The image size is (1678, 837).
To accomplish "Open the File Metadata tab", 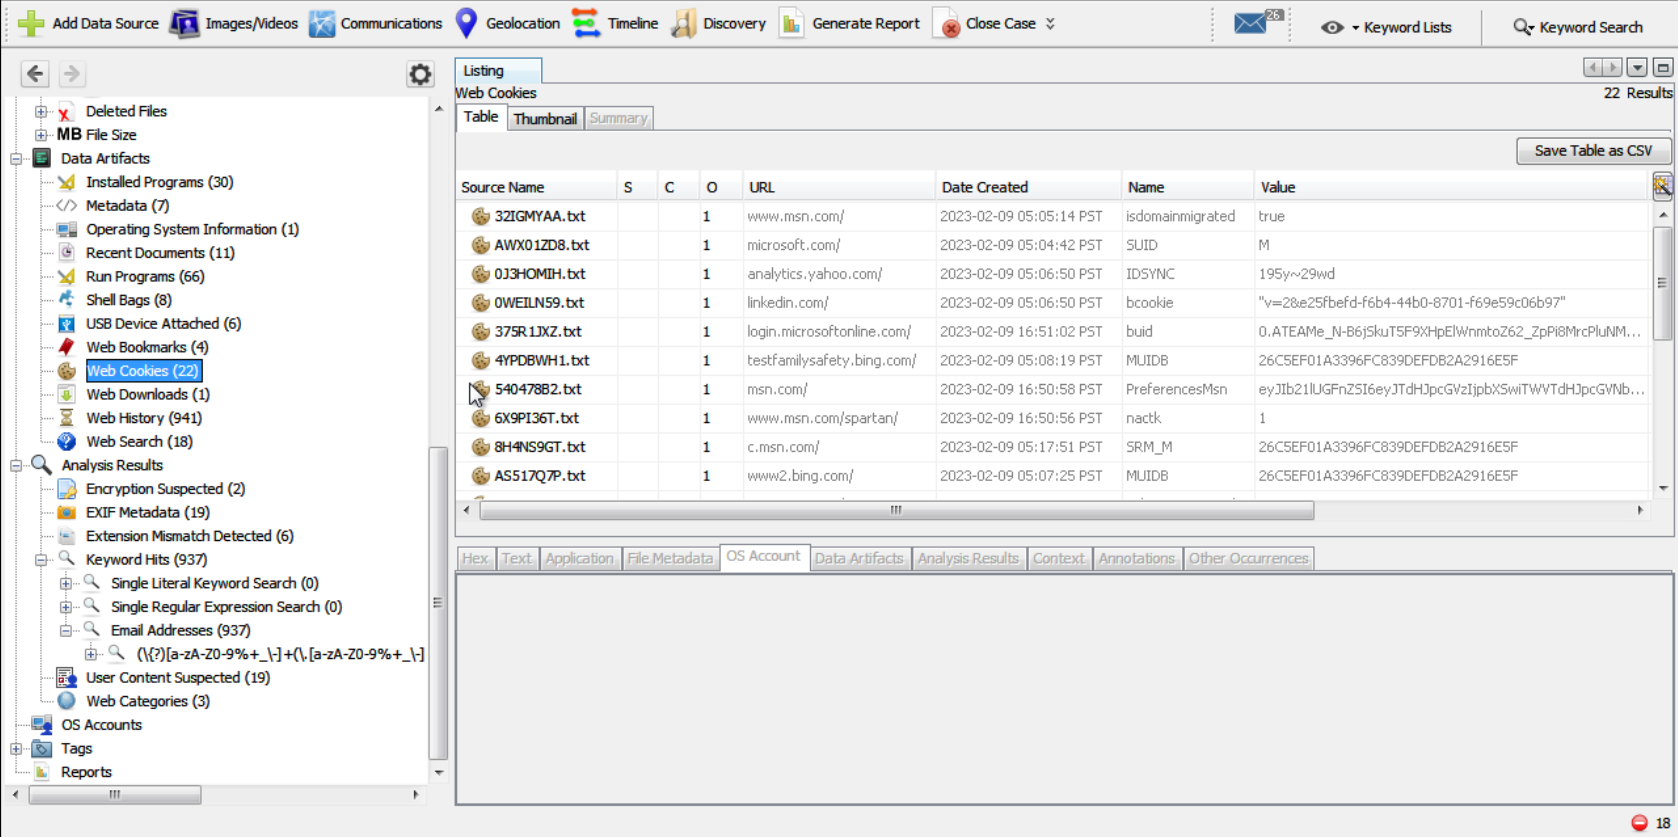I will pos(670,558).
